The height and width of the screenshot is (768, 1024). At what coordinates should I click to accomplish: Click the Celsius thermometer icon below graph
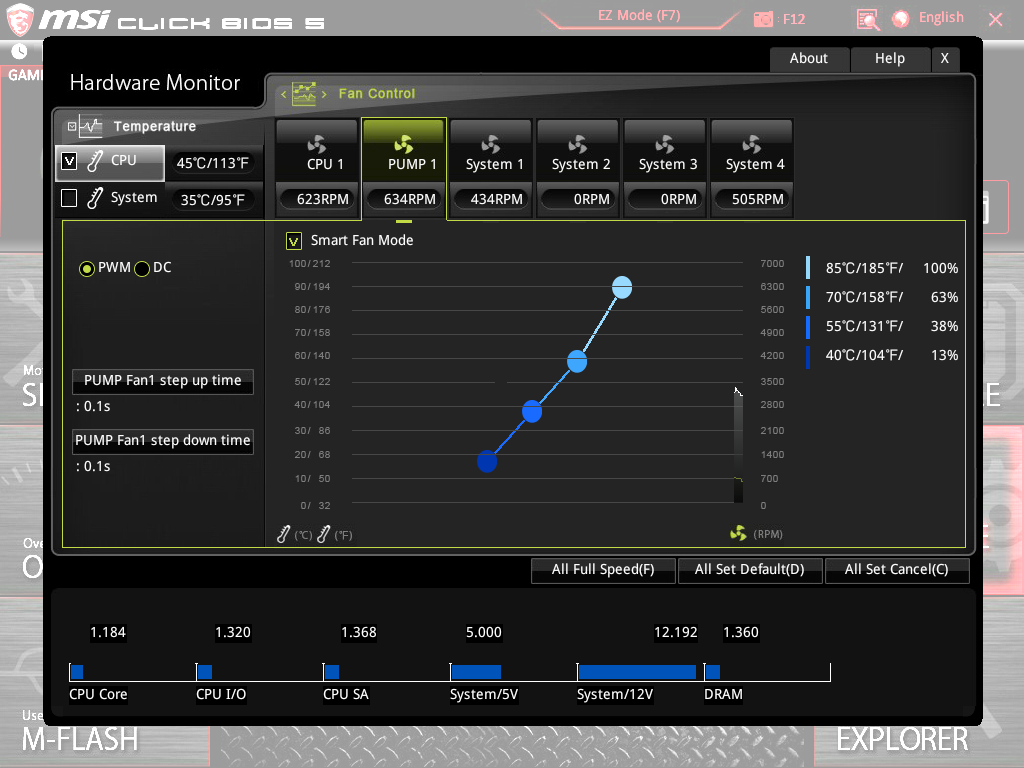283,535
